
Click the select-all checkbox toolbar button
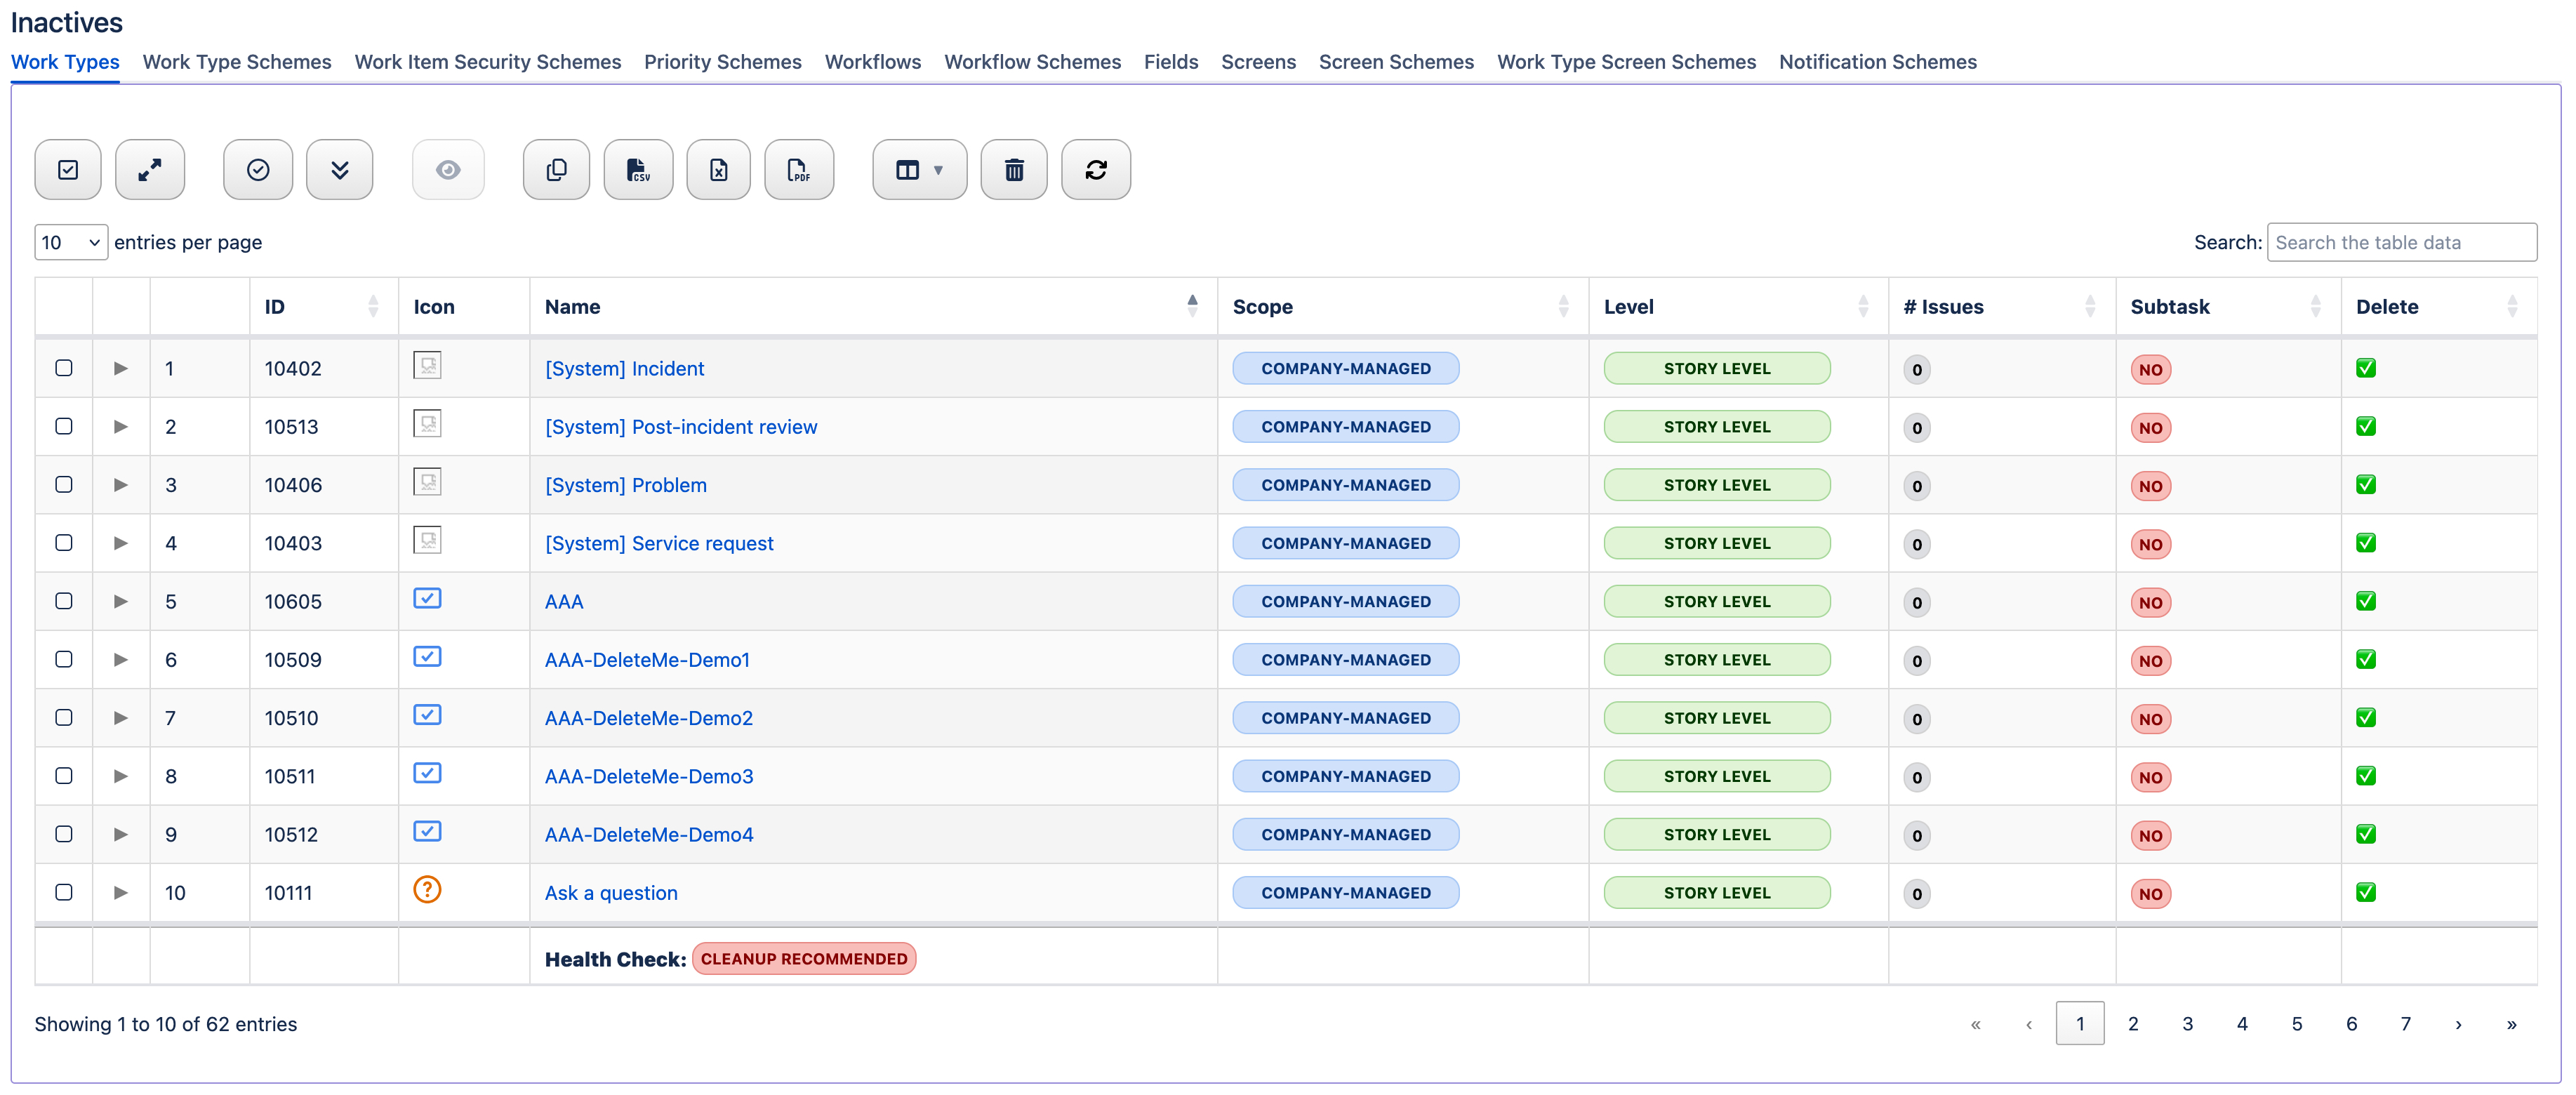(68, 170)
